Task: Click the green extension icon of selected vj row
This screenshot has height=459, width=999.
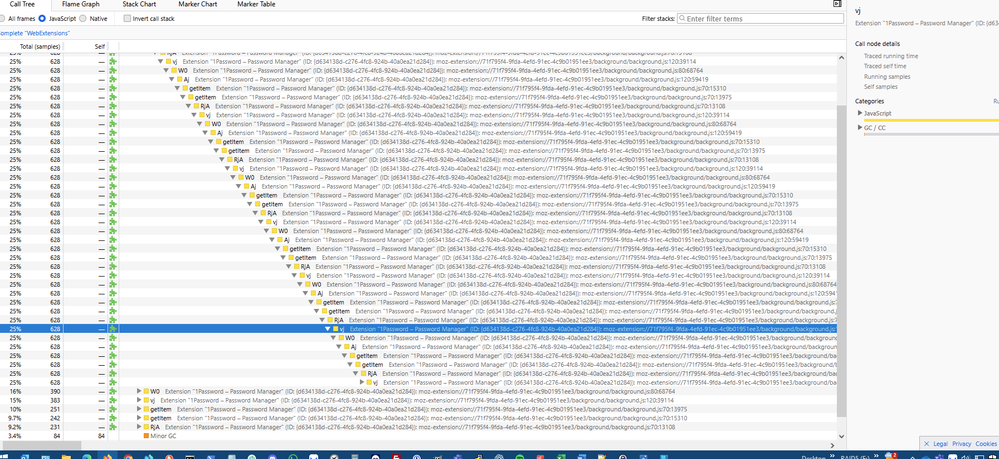Action: (113, 328)
